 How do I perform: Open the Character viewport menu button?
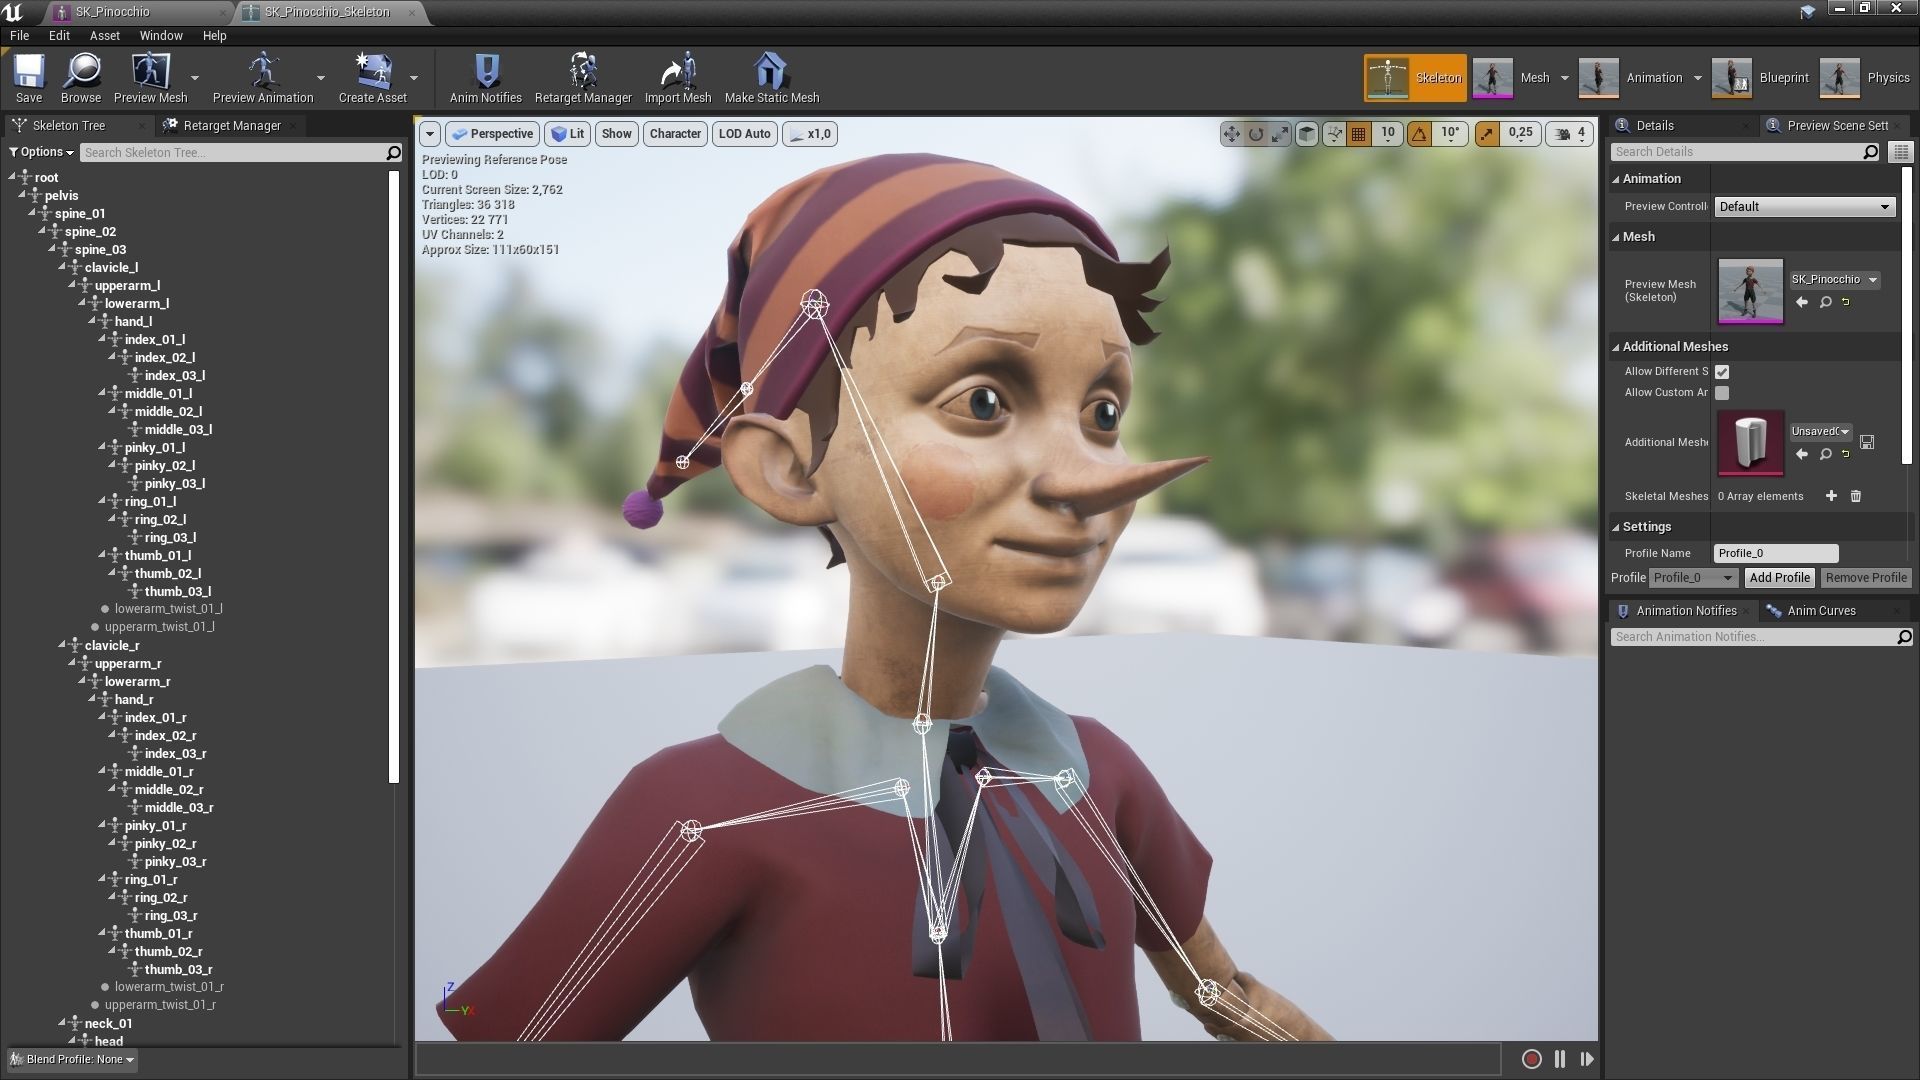[675, 134]
